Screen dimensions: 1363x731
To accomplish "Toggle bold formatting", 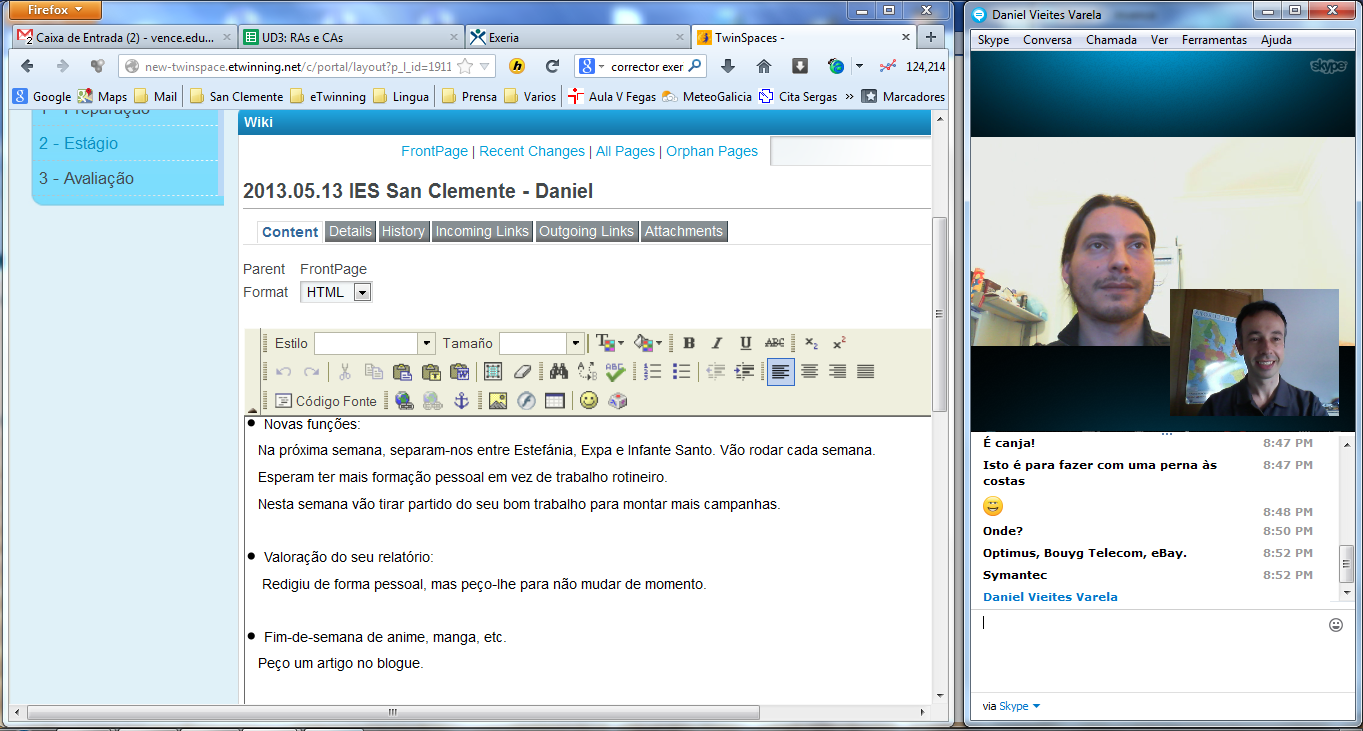I will (x=689, y=343).
